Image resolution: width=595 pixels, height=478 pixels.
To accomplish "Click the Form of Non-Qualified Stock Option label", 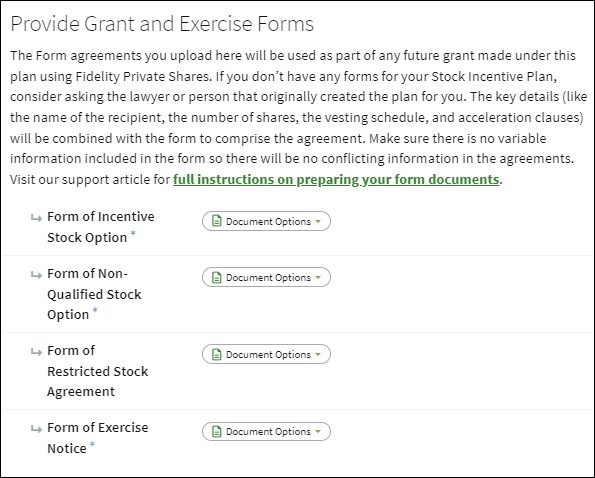I will 94,294.
